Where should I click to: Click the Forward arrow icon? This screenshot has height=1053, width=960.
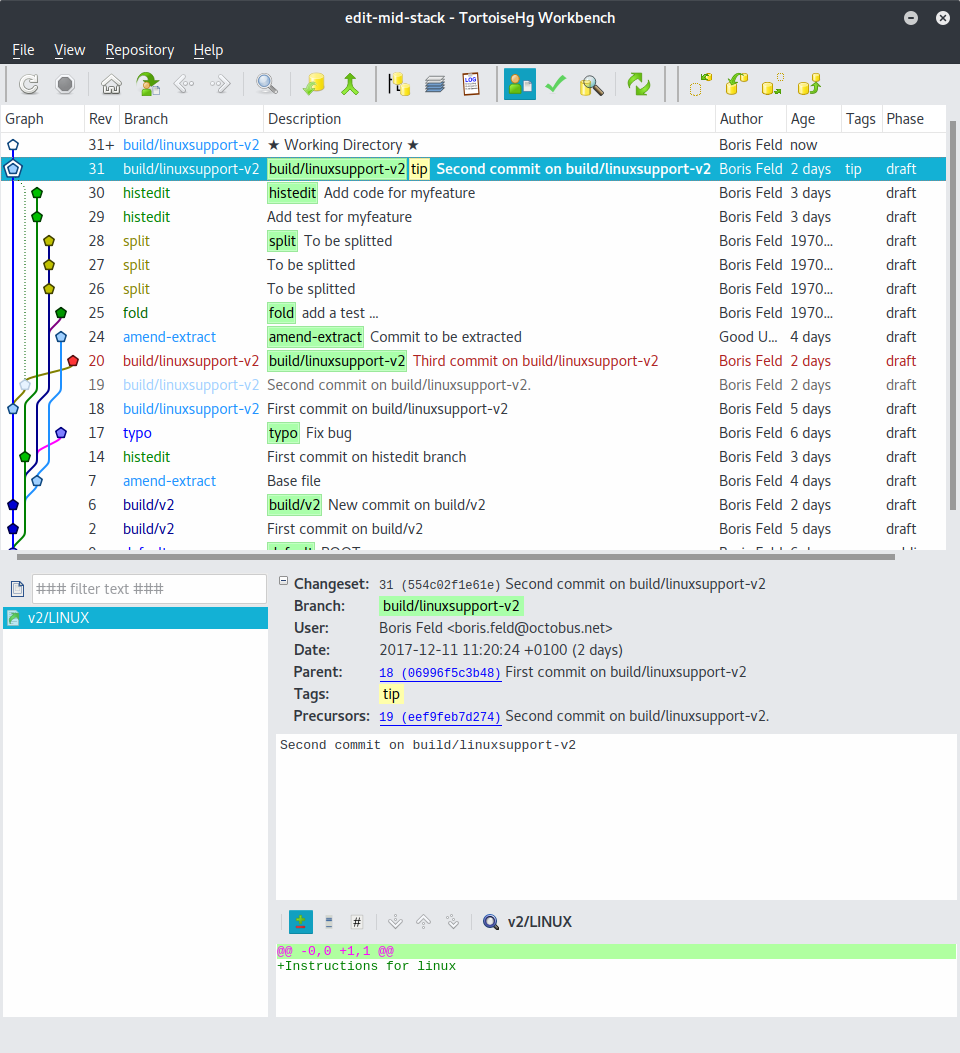(220, 85)
